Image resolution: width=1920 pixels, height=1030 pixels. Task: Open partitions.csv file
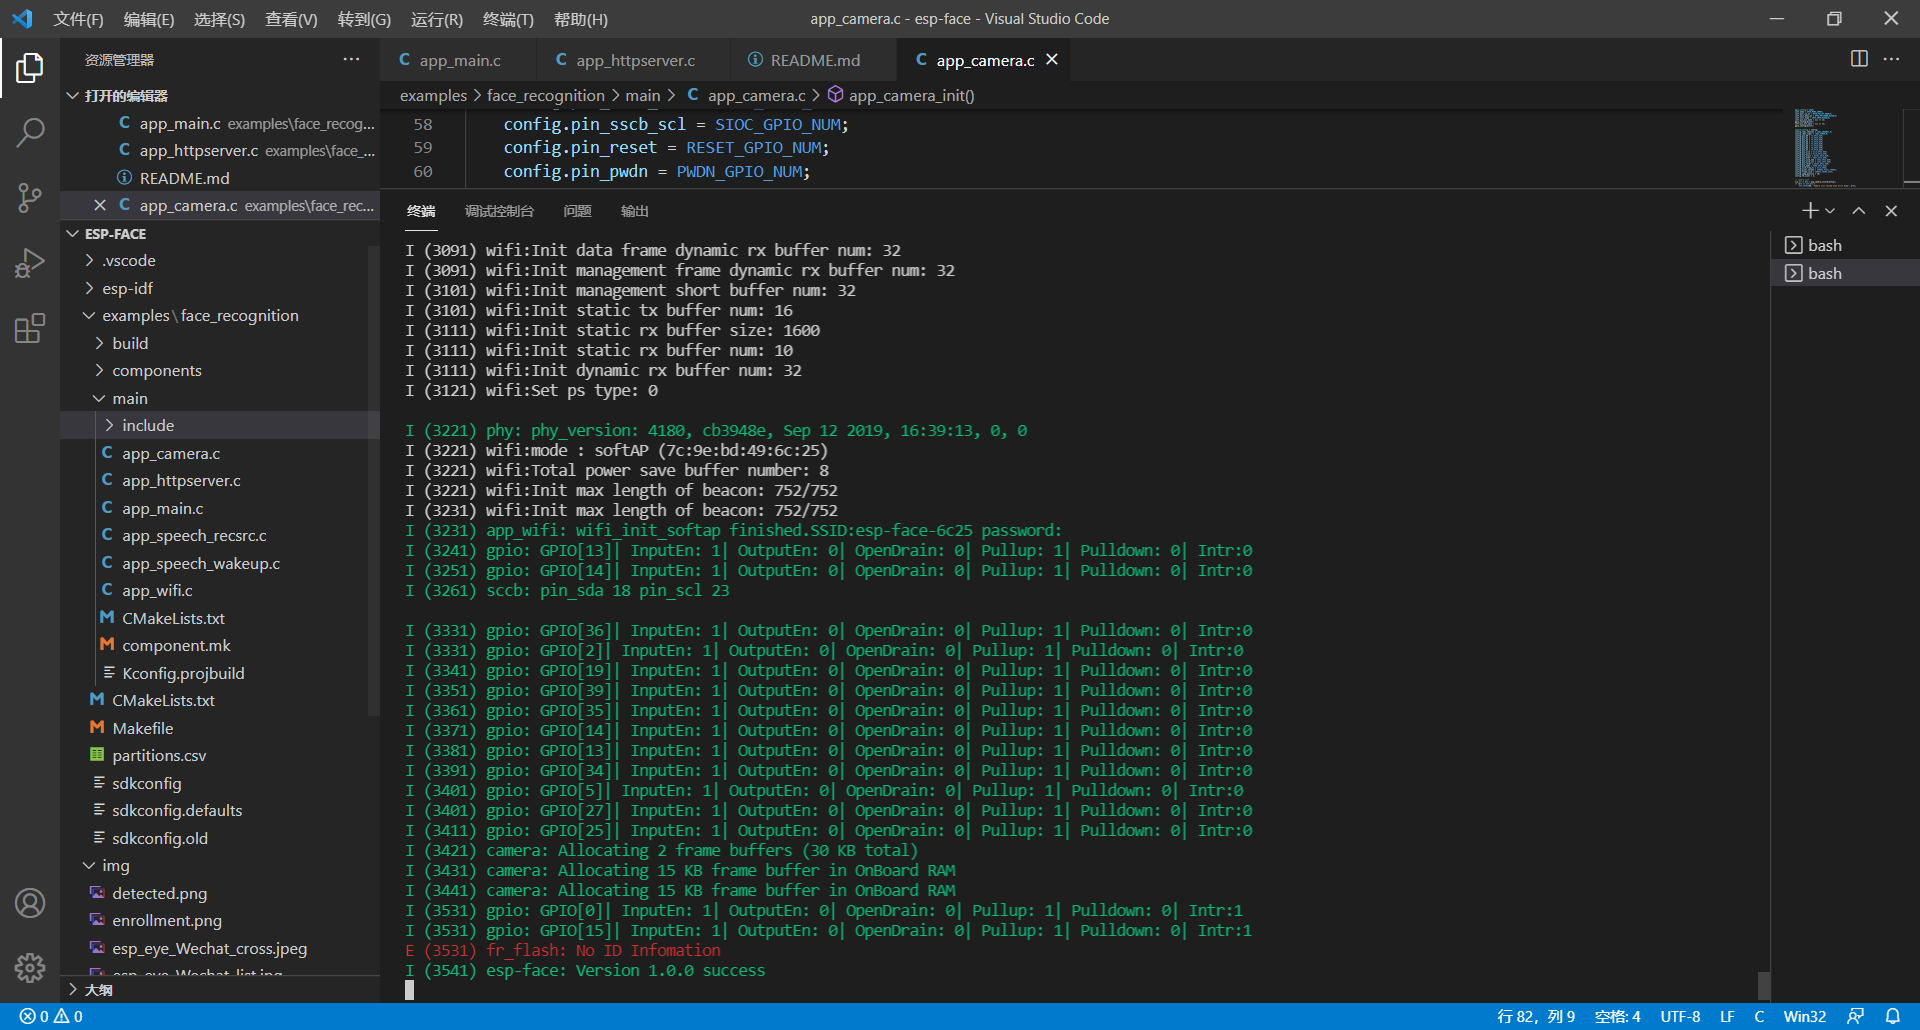tap(220, 755)
